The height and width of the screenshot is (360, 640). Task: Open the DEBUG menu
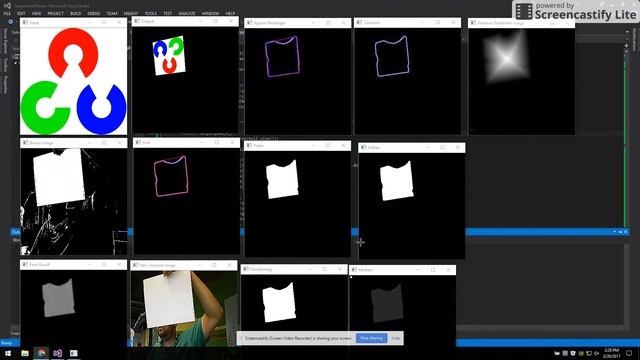tap(93, 13)
